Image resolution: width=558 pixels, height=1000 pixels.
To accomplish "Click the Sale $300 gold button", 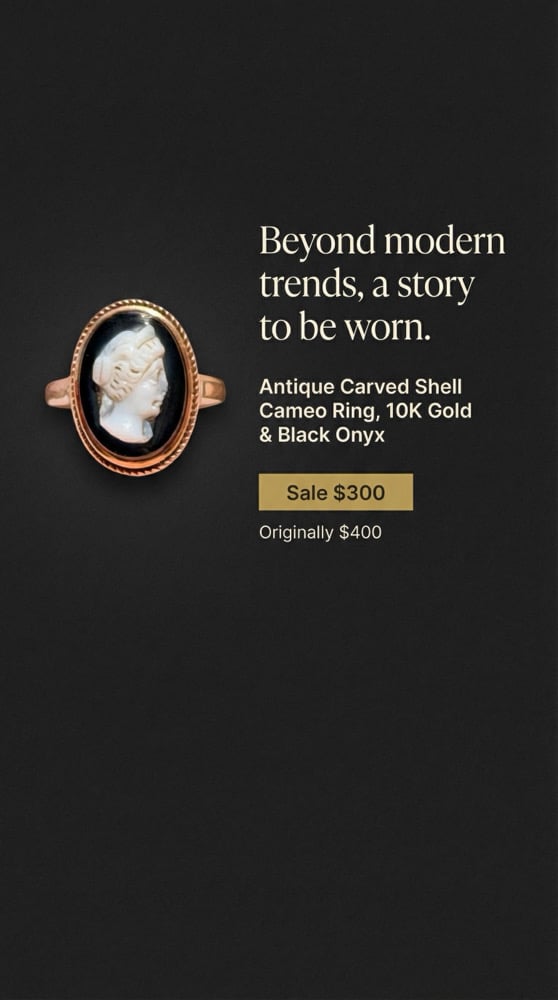I will (335, 492).
